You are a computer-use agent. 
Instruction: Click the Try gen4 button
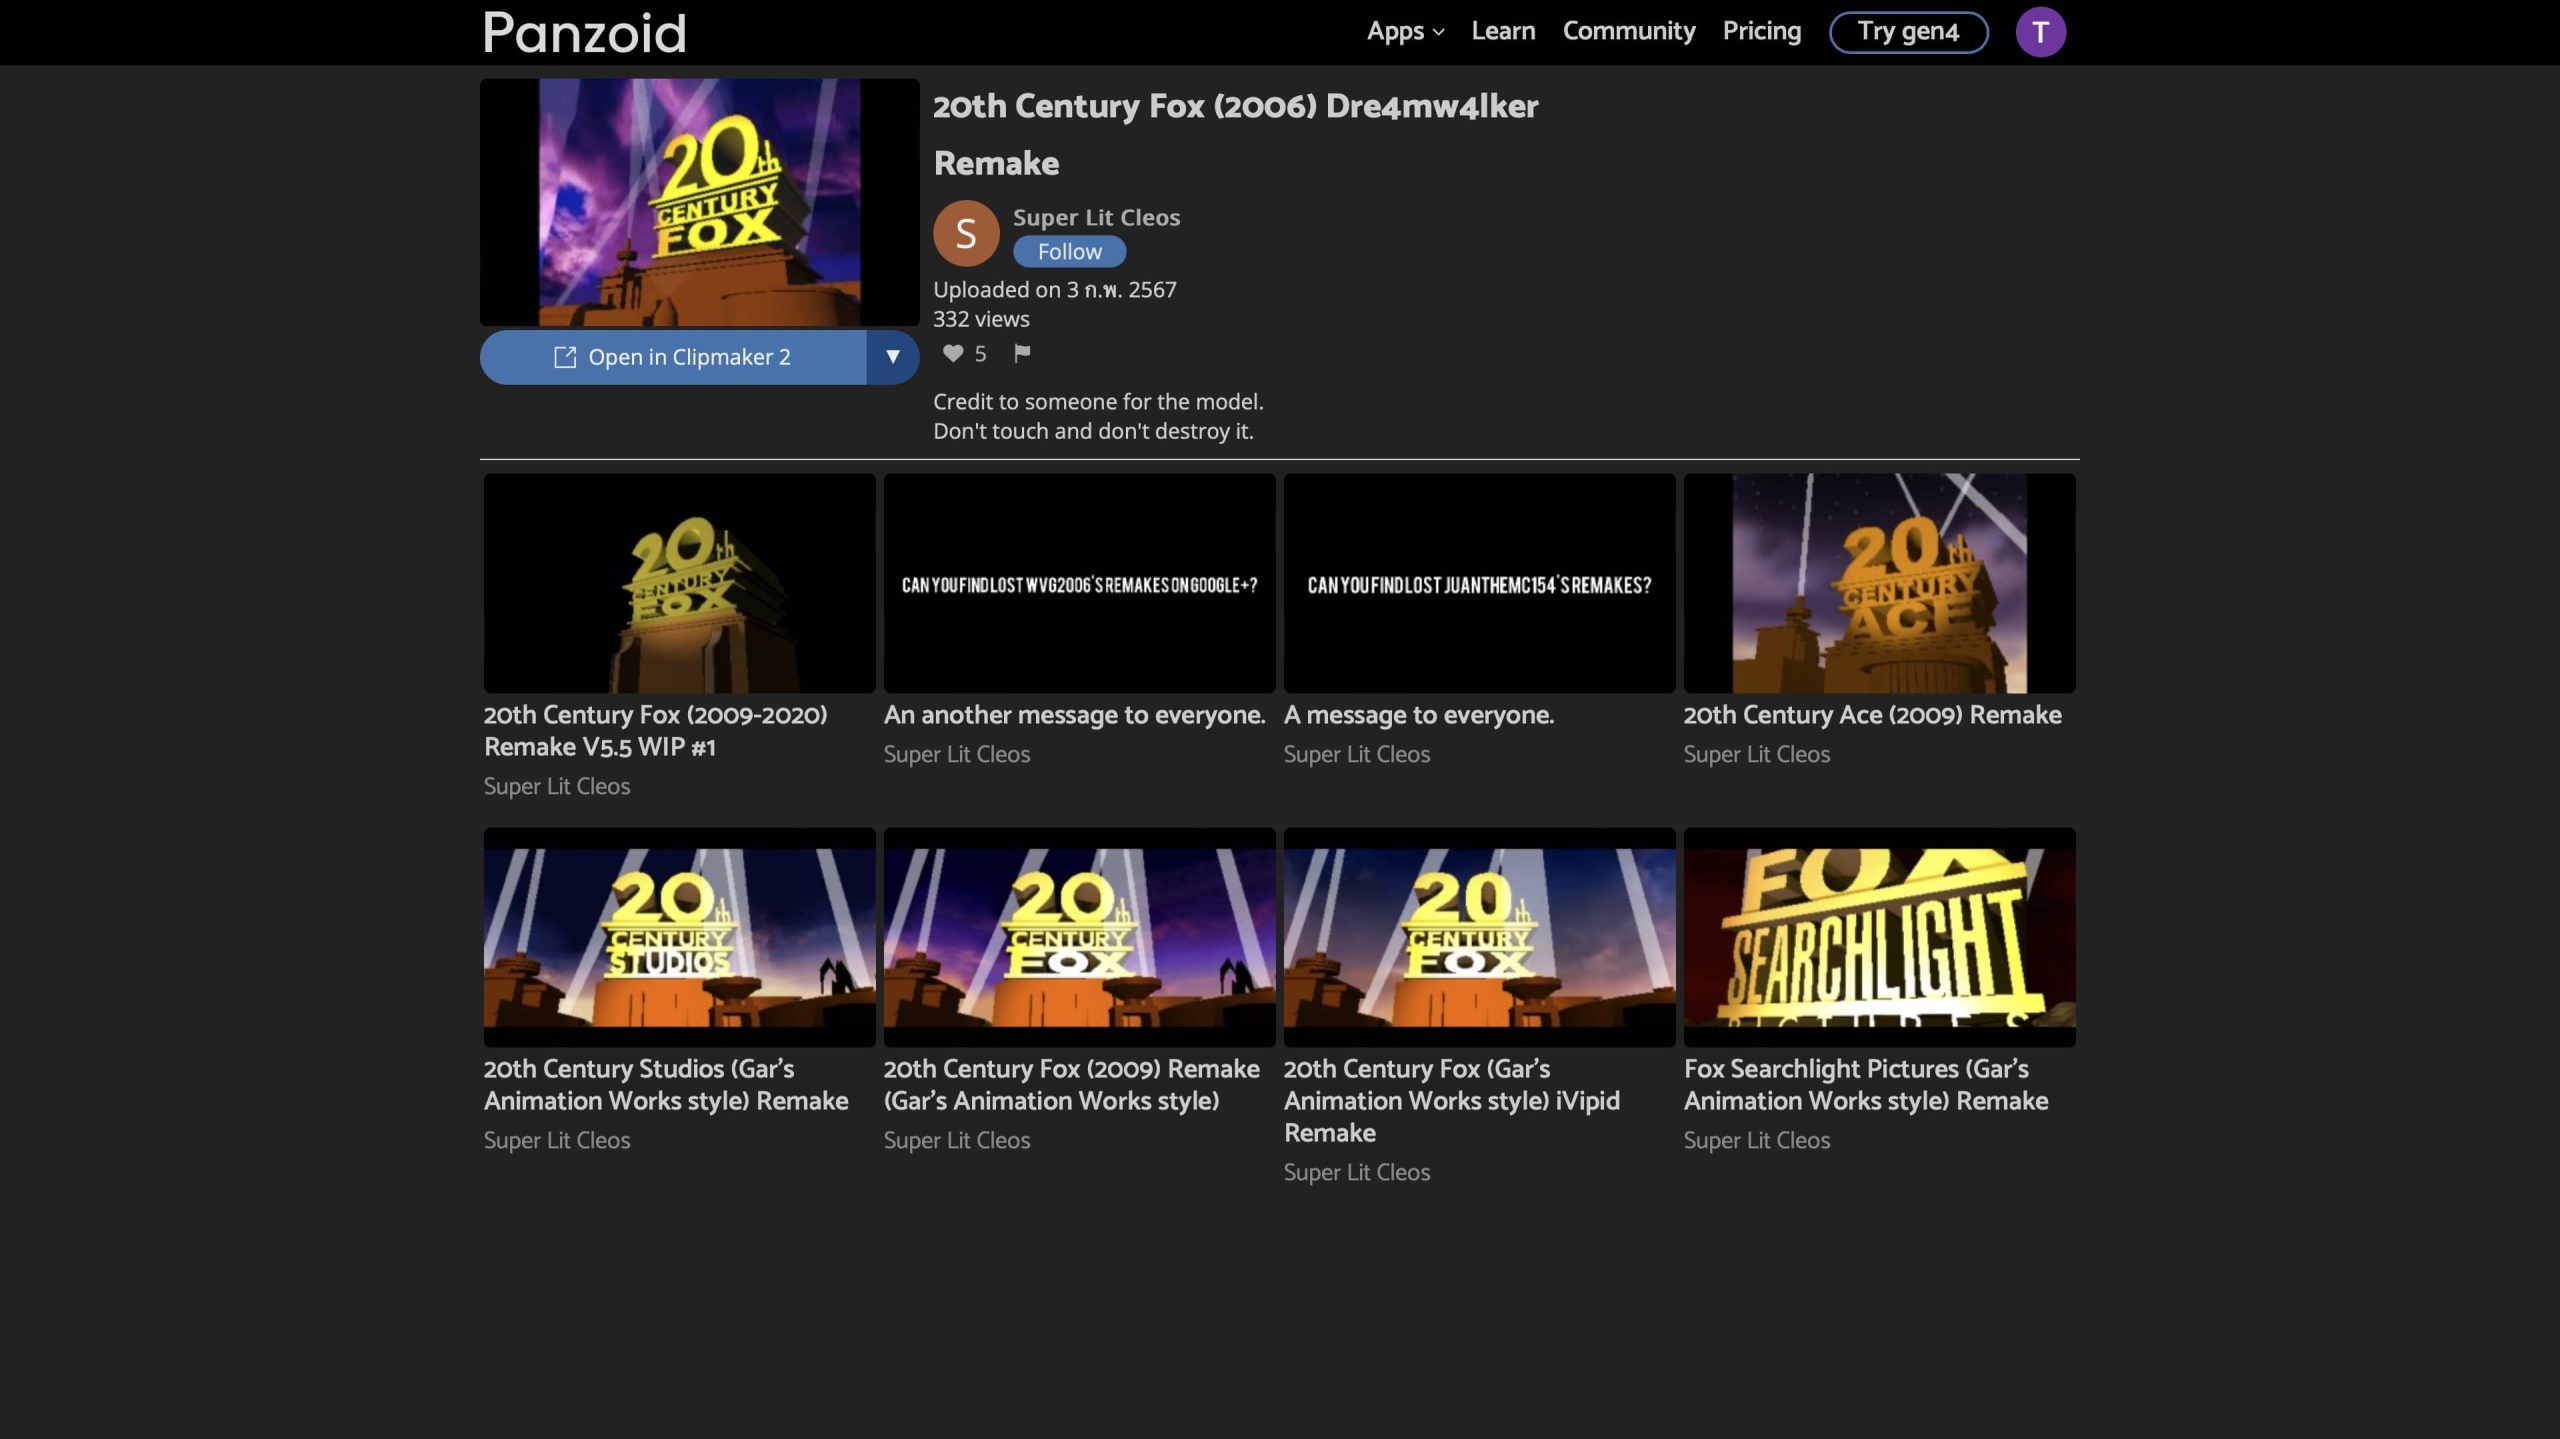1908,32
